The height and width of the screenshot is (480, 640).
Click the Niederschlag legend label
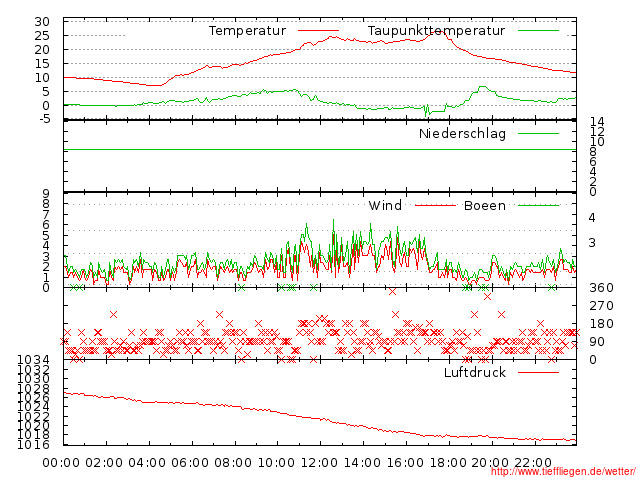click(x=462, y=134)
